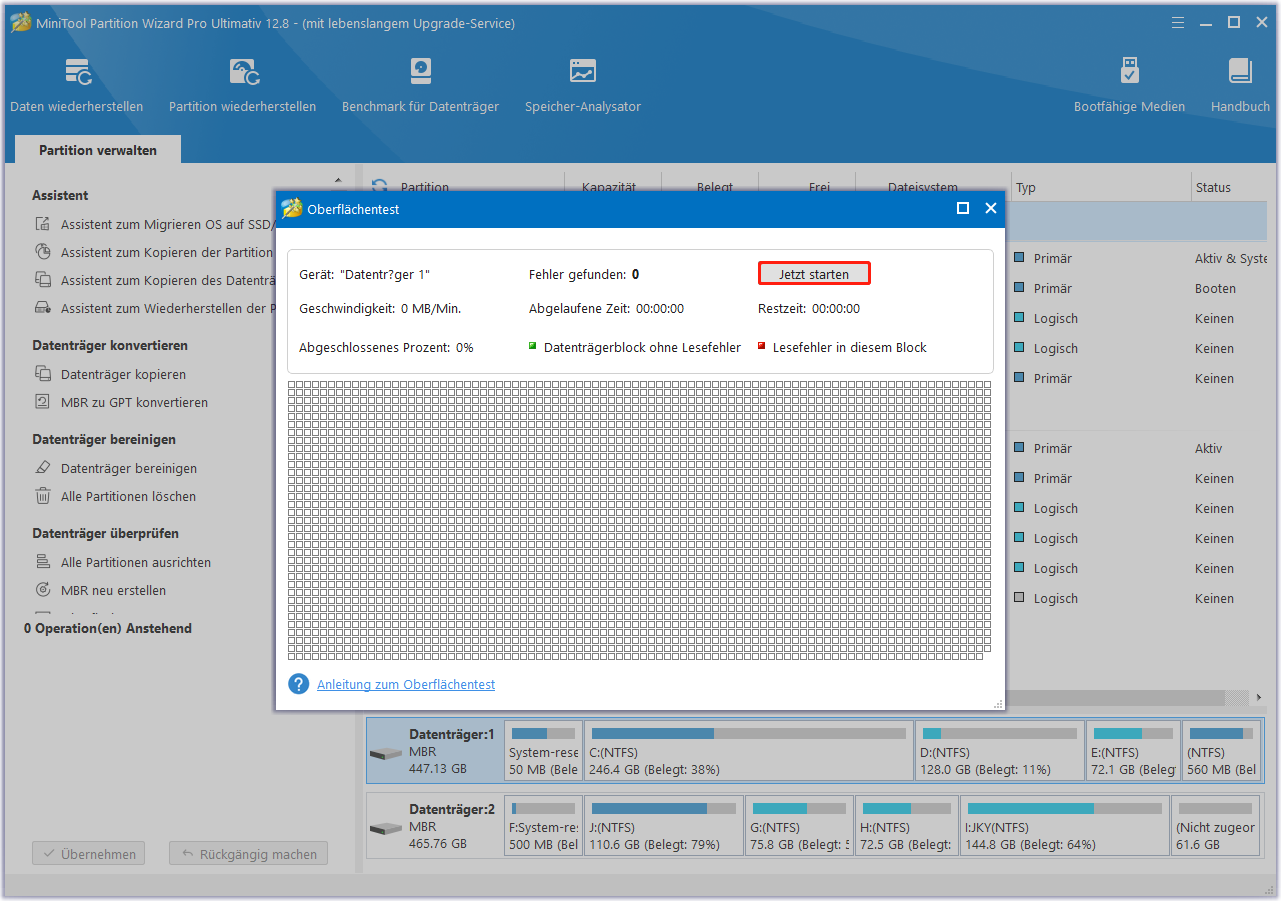Click '0 Operation(en) Anstehend' text
The width and height of the screenshot is (1281, 901).
tap(108, 628)
